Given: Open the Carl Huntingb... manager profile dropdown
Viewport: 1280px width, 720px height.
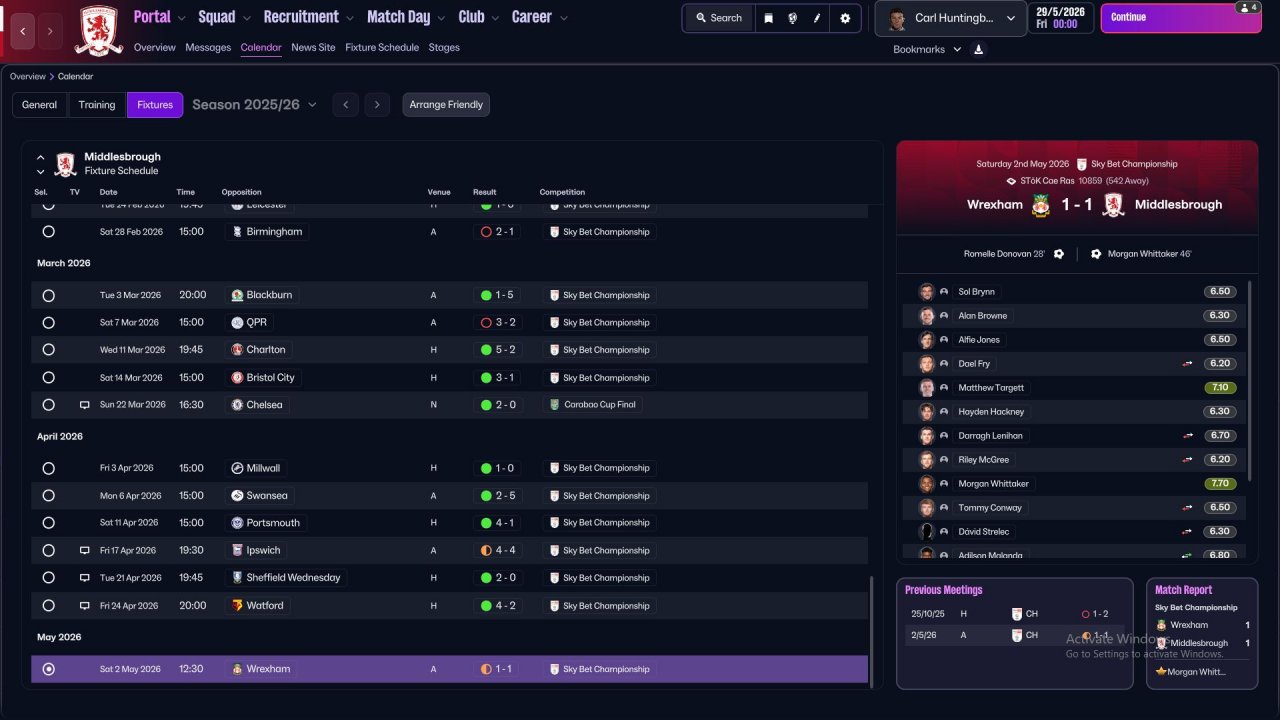Looking at the screenshot, I should coord(950,18).
